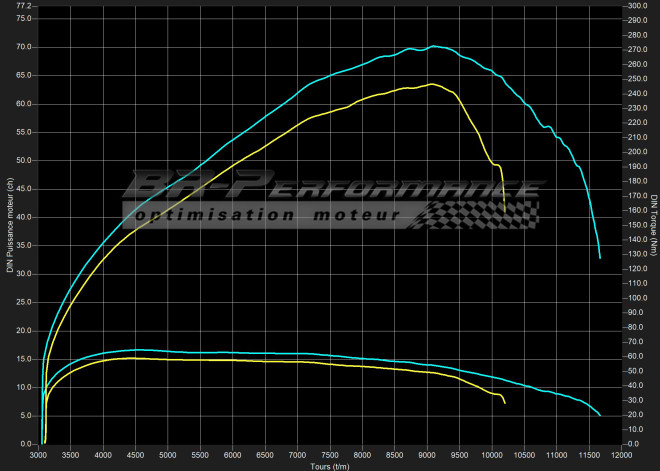Click the end of the yellow torque curve
Screen dimensions: 660x471
click(x=505, y=403)
